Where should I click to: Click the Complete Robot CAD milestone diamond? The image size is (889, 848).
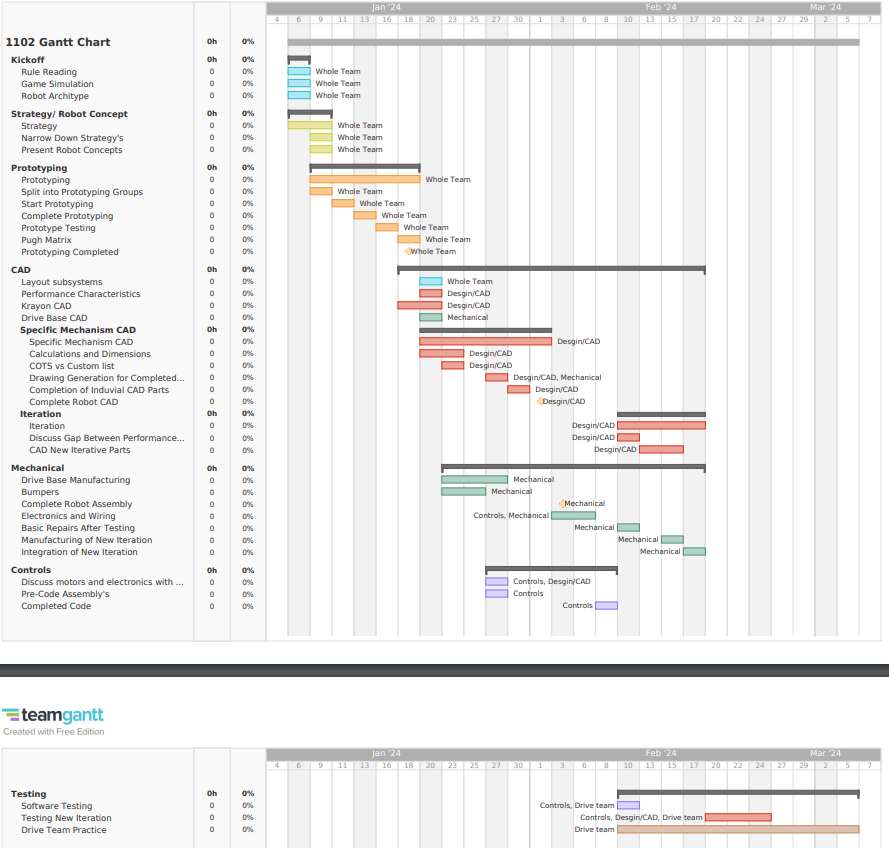[x=540, y=402]
